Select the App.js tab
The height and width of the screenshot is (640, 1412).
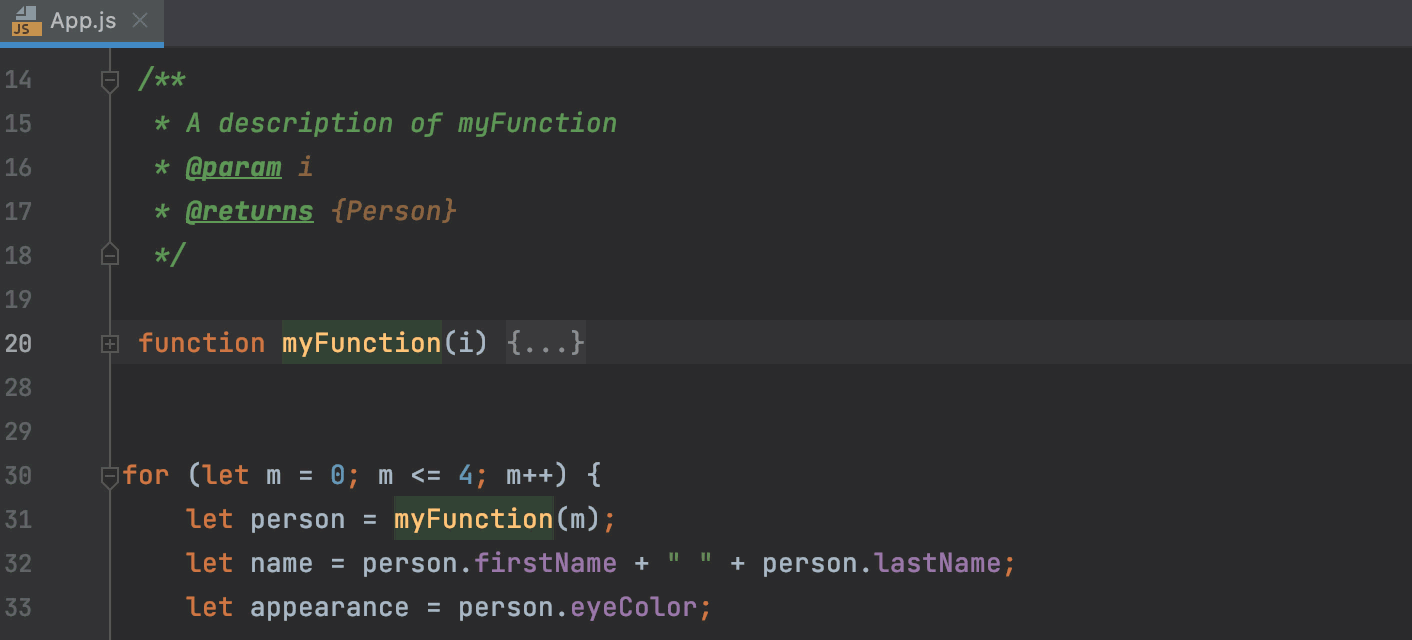pyautogui.click(x=80, y=18)
